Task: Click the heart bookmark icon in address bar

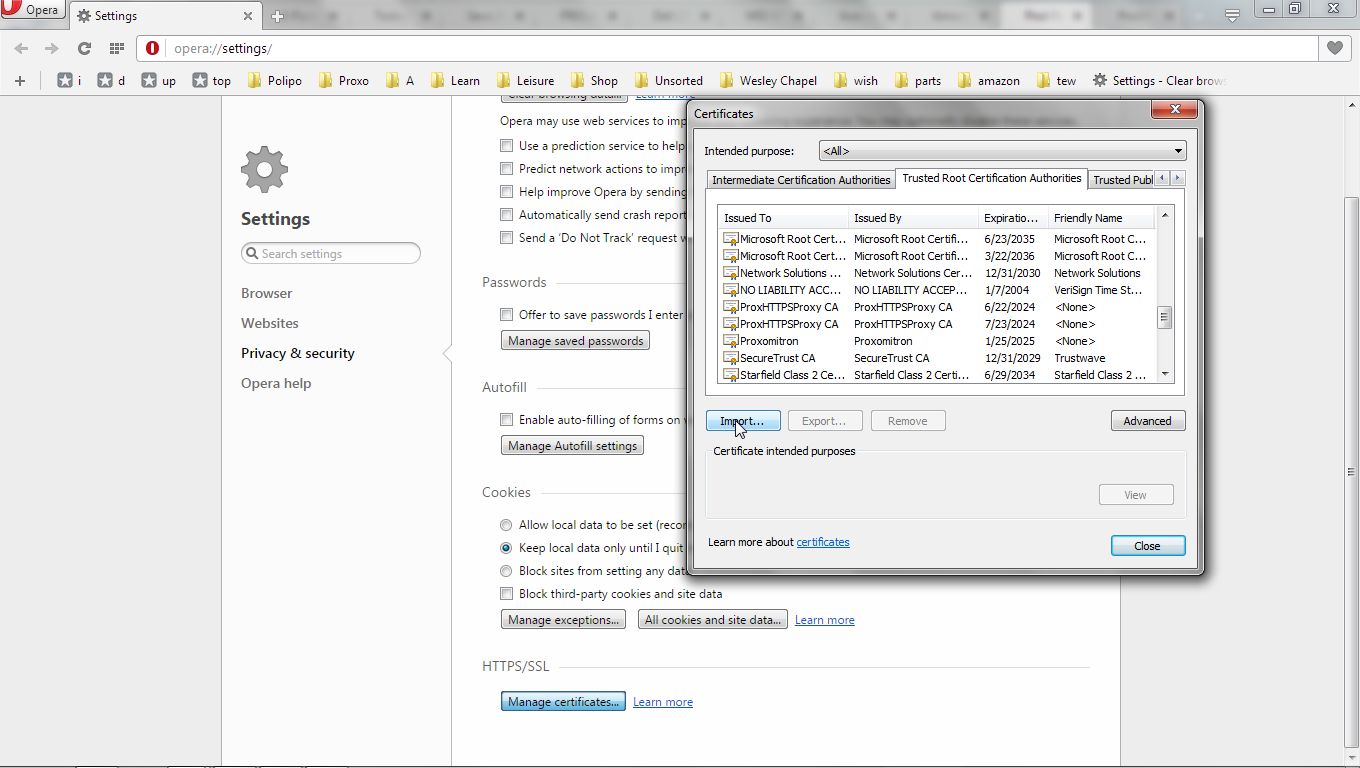Action: pos(1334,48)
